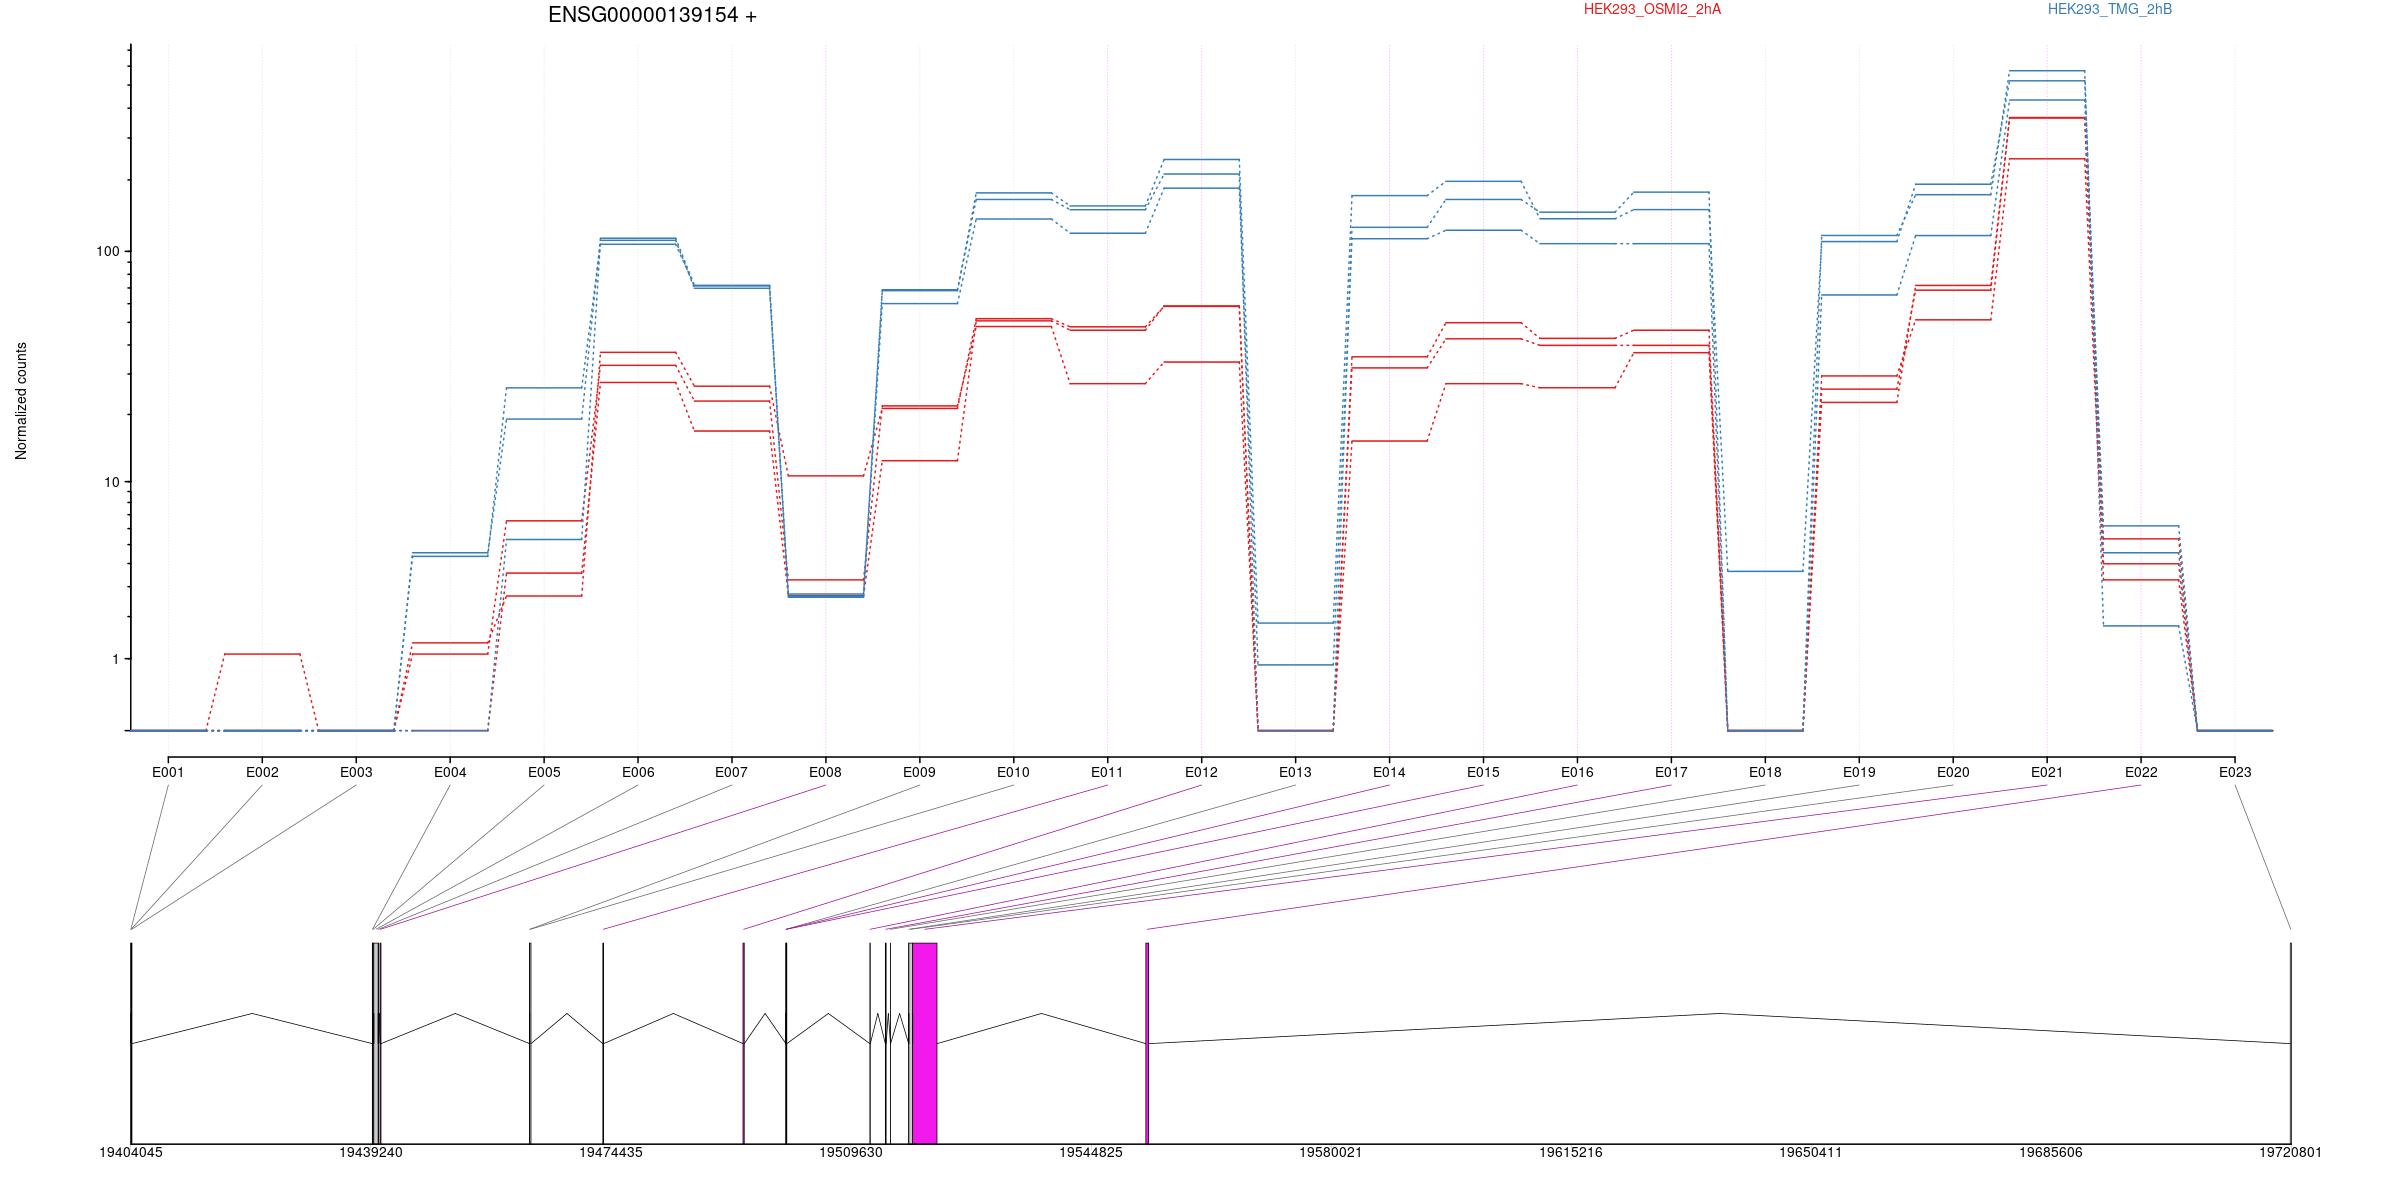Select exon label E003
The height and width of the screenshot is (1200, 2400).
pos(356,772)
